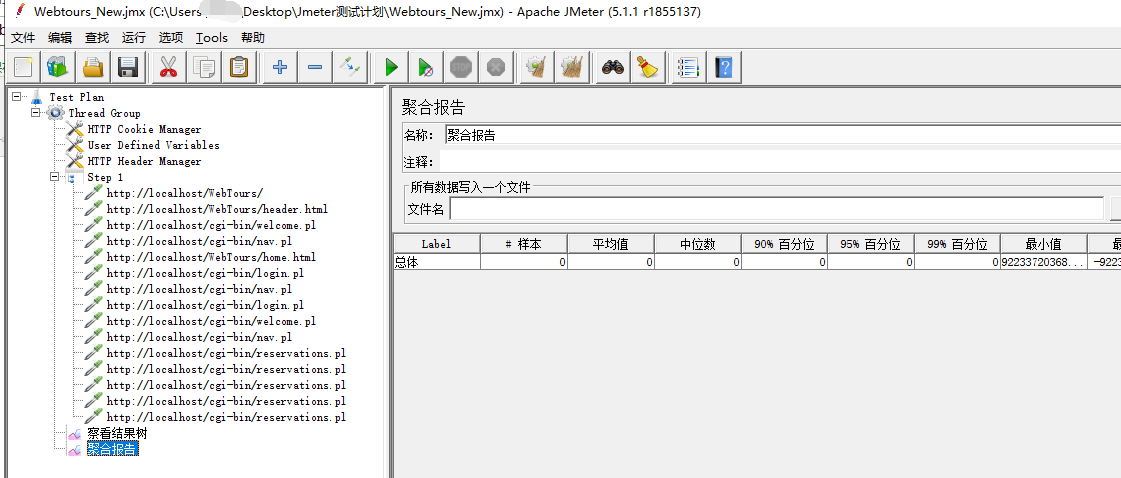Click the # 样本 column header
Image resolution: width=1121 pixels, height=478 pixels.
(523, 244)
